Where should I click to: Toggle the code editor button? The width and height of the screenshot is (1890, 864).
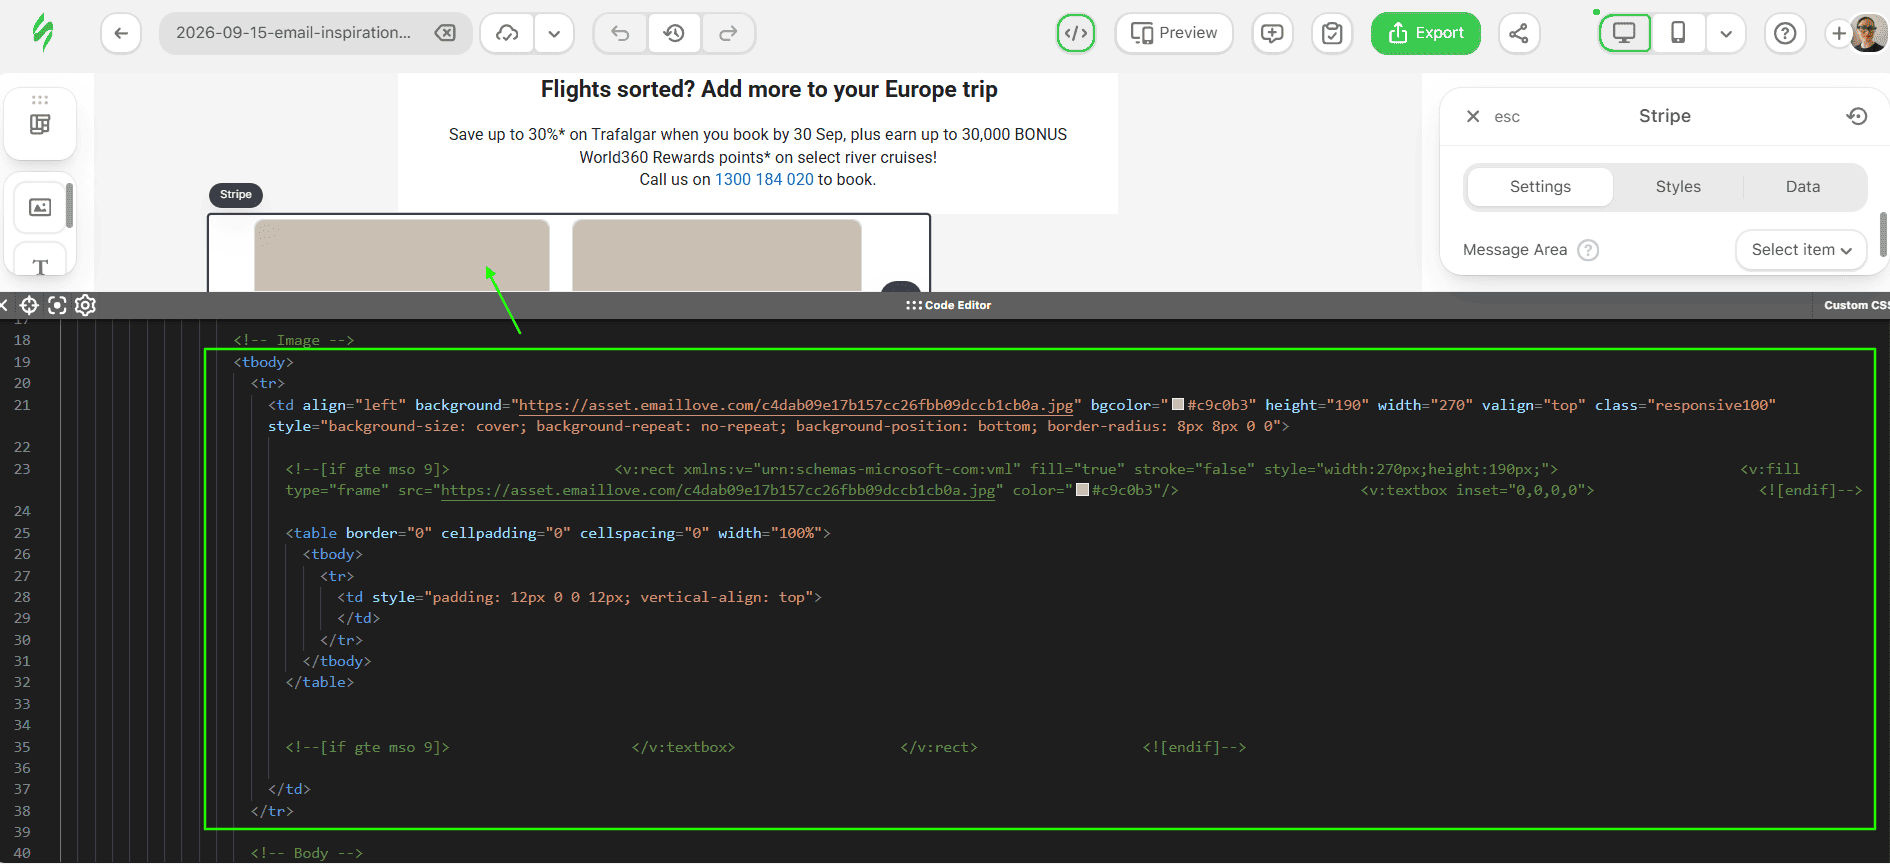coord(1076,33)
